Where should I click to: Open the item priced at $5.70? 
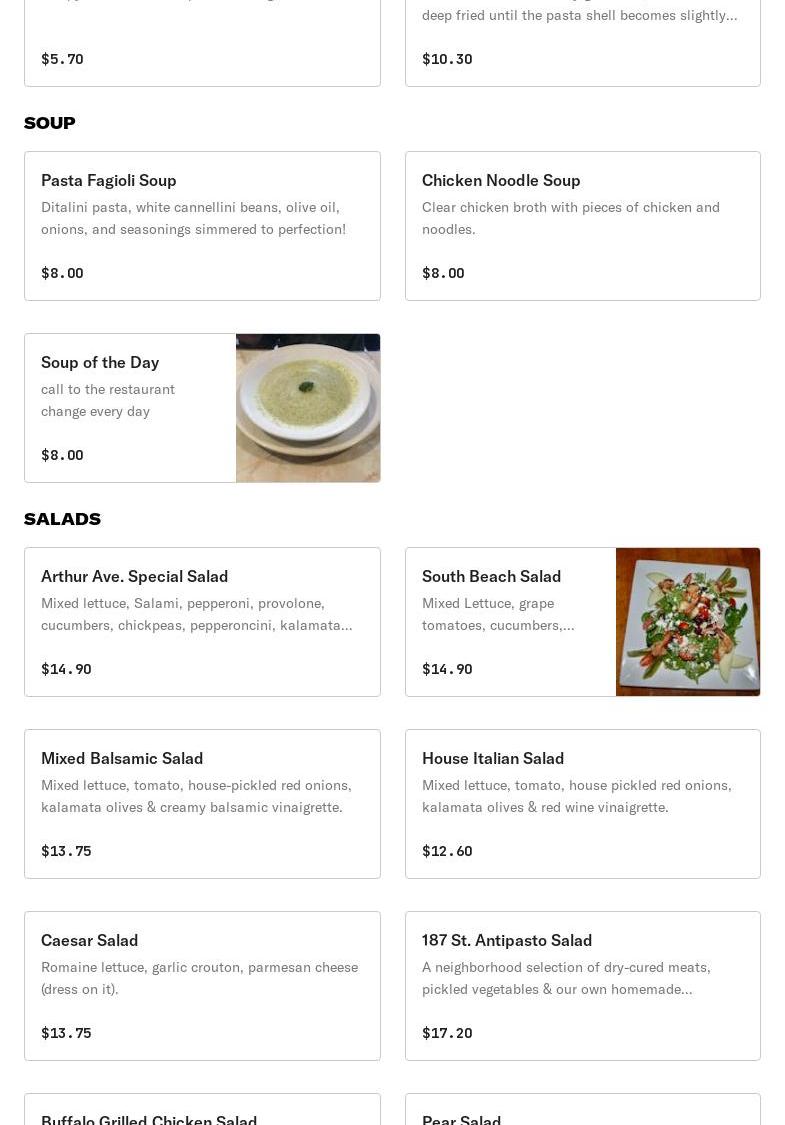(202, 45)
